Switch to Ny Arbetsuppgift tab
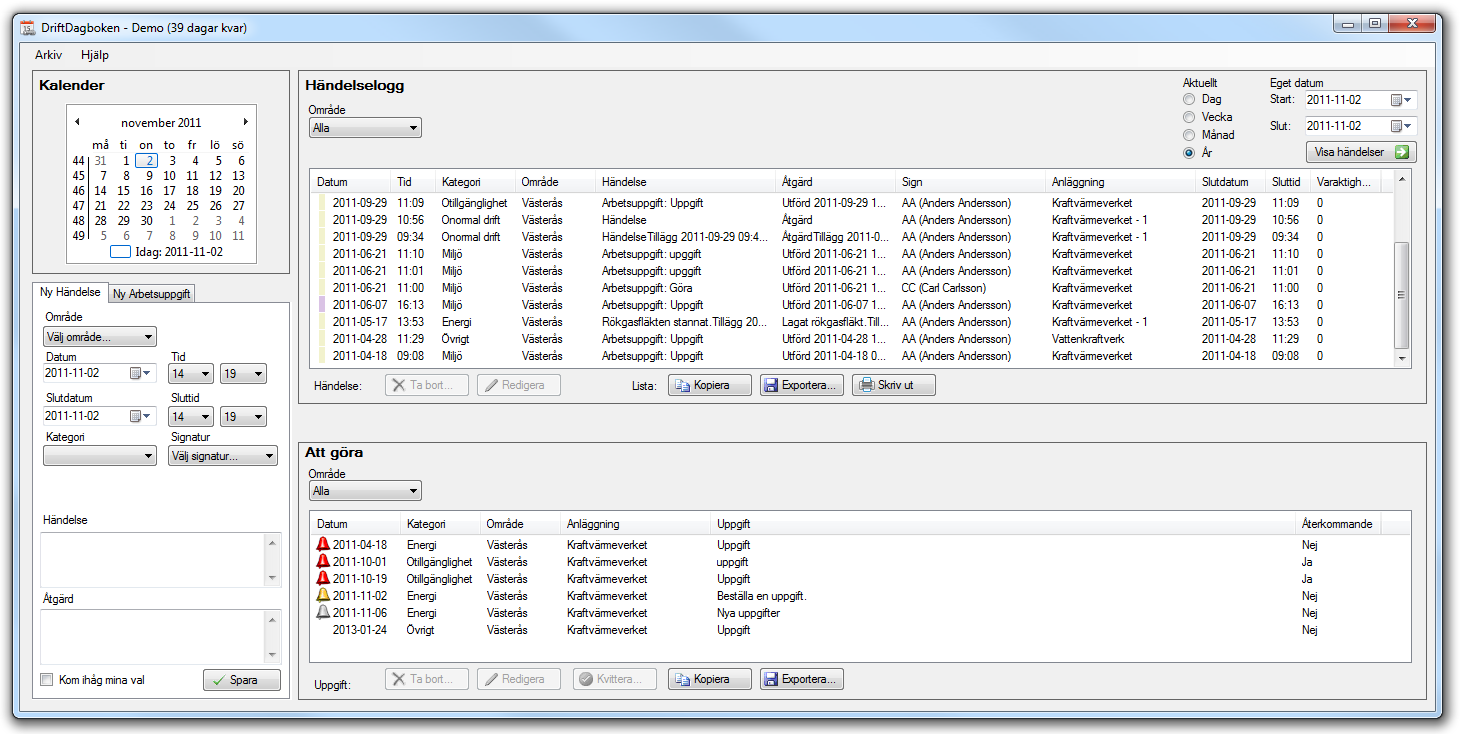Screen dimensions: 1464x734 pos(152,293)
